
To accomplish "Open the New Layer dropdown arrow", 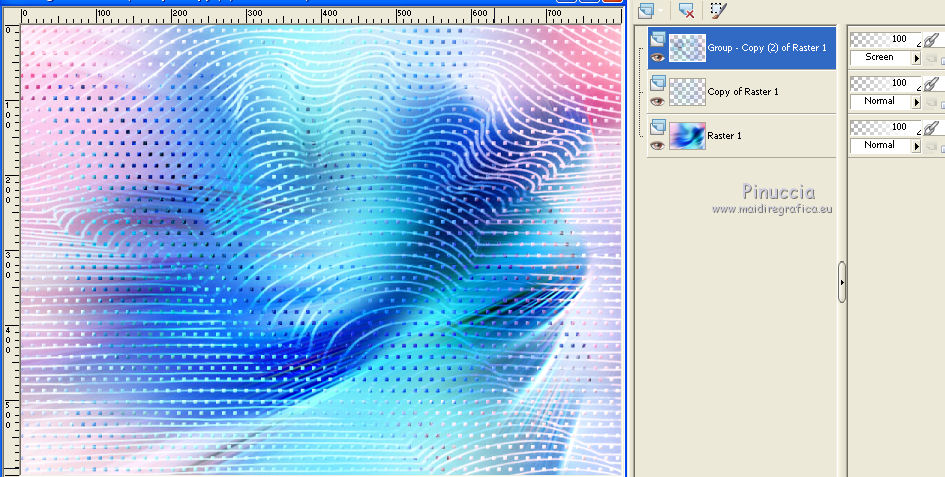I will (x=661, y=10).
